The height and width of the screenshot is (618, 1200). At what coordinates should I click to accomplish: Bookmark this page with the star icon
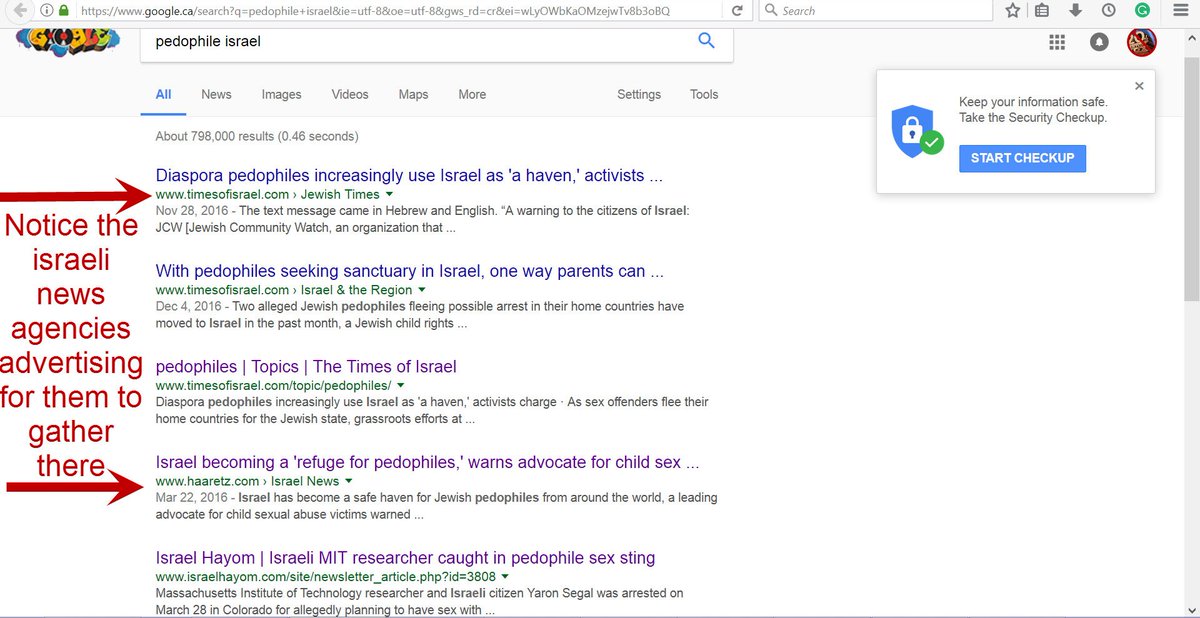tap(1012, 11)
